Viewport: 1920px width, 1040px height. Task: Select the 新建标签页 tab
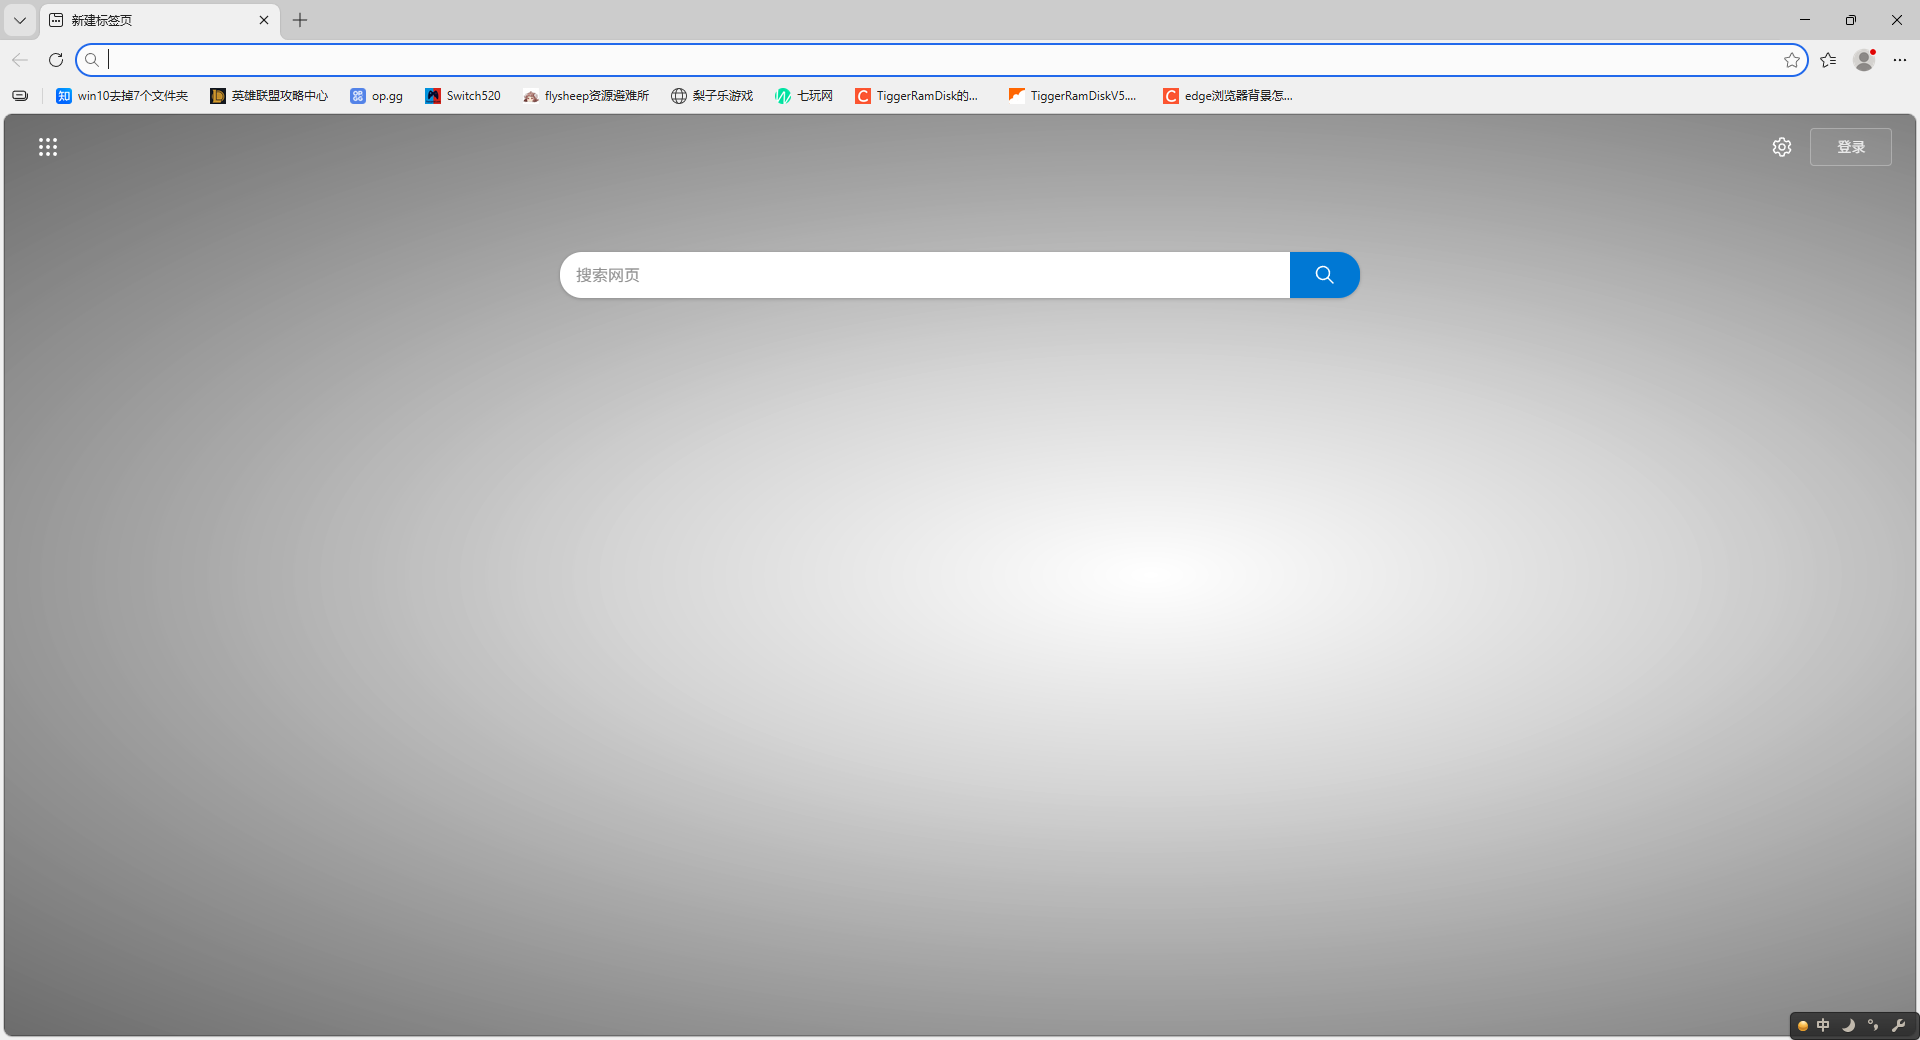pyautogui.click(x=160, y=20)
